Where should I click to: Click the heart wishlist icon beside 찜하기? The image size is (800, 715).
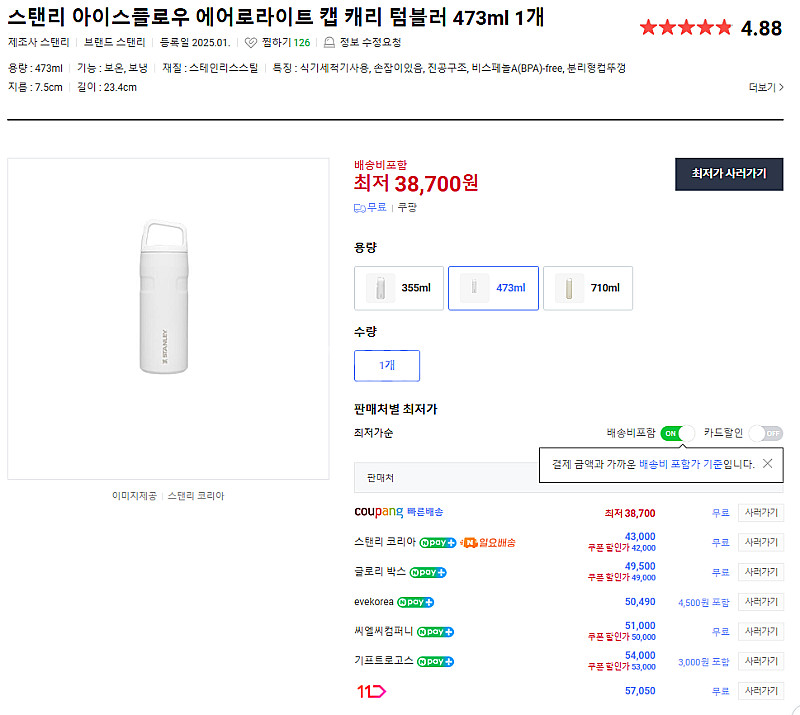coord(251,43)
